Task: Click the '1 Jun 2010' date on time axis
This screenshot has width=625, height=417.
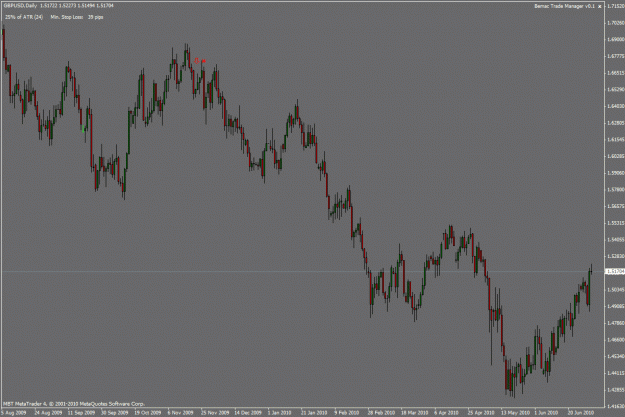Action: [546, 413]
